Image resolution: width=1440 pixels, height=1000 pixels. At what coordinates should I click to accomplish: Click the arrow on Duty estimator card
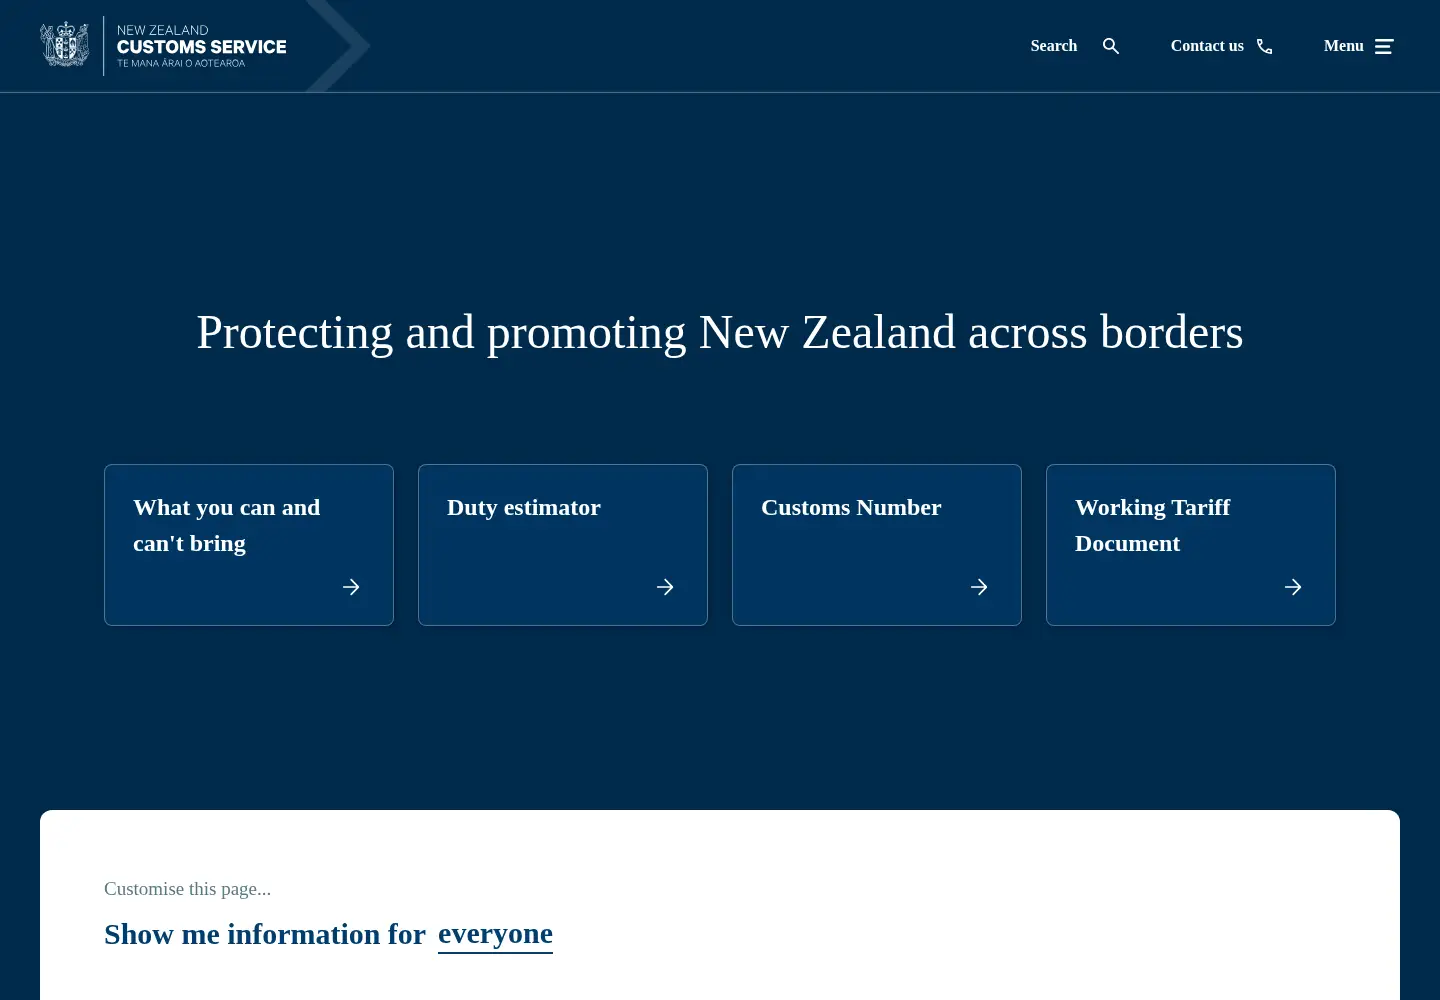click(x=665, y=587)
